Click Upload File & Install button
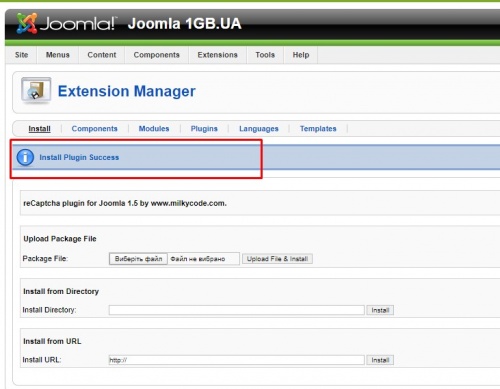This screenshot has width=500, height=389. (277, 259)
